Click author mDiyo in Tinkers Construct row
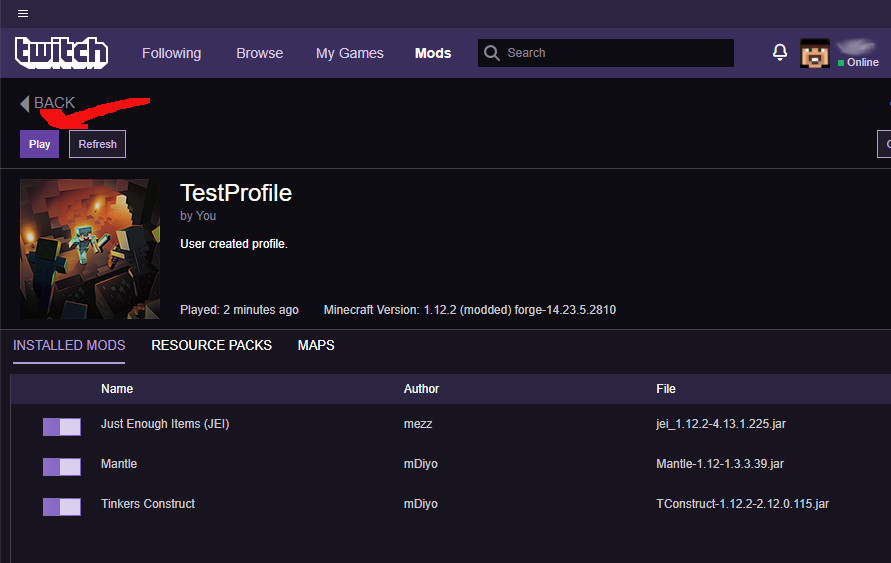This screenshot has height=563, width=891. tap(420, 504)
